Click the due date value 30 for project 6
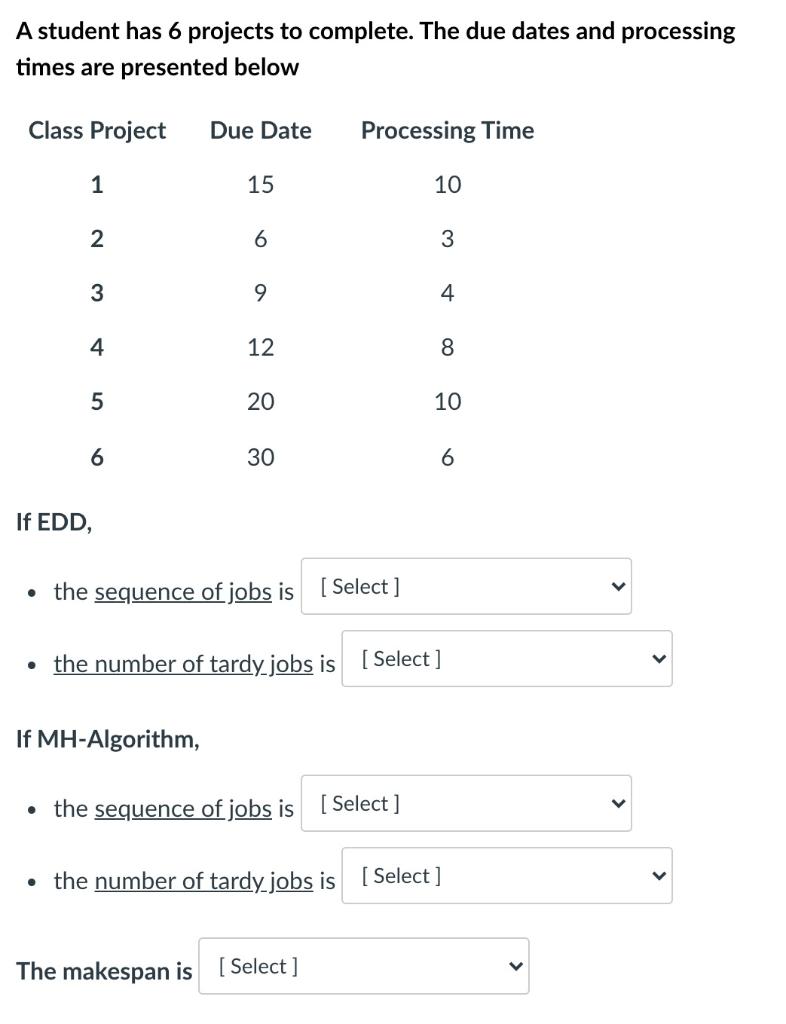 [x=260, y=457]
